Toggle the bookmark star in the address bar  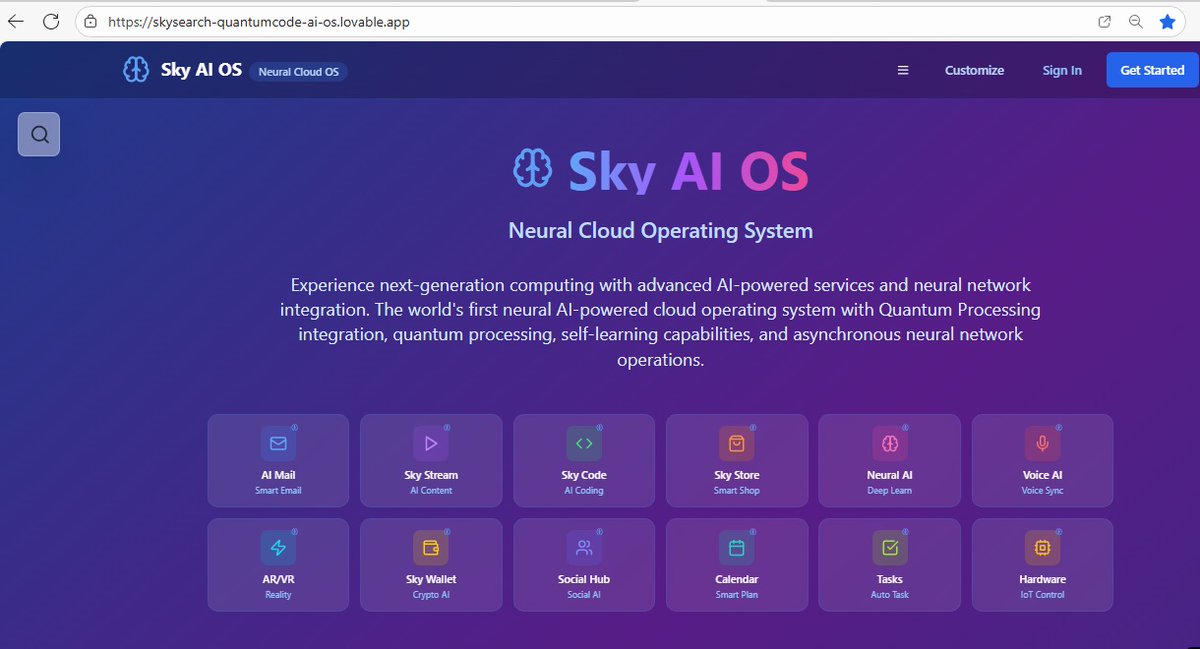click(1168, 21)
